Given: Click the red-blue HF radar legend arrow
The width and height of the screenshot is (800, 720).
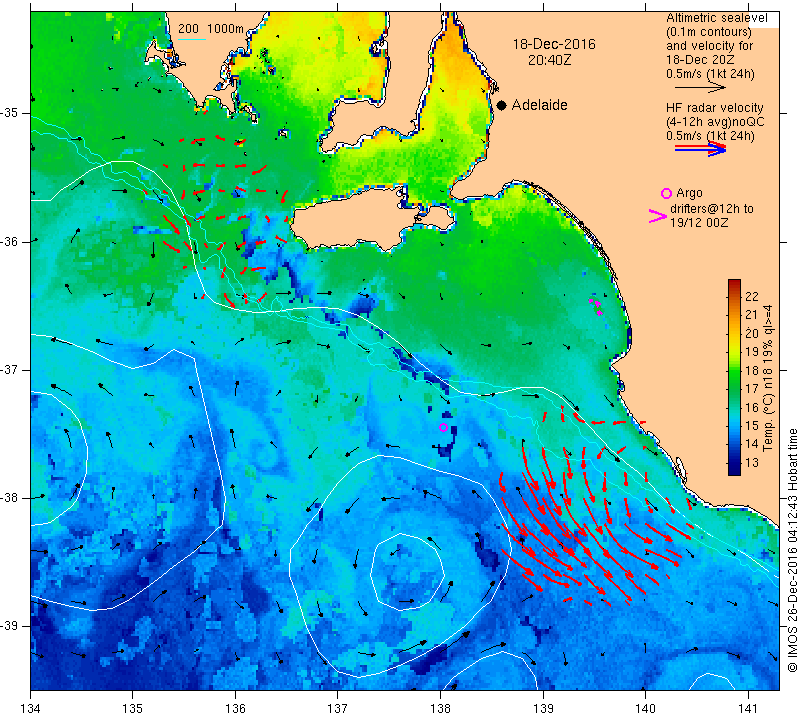Looking at the screenshot, I should click(x=700, y=149).
